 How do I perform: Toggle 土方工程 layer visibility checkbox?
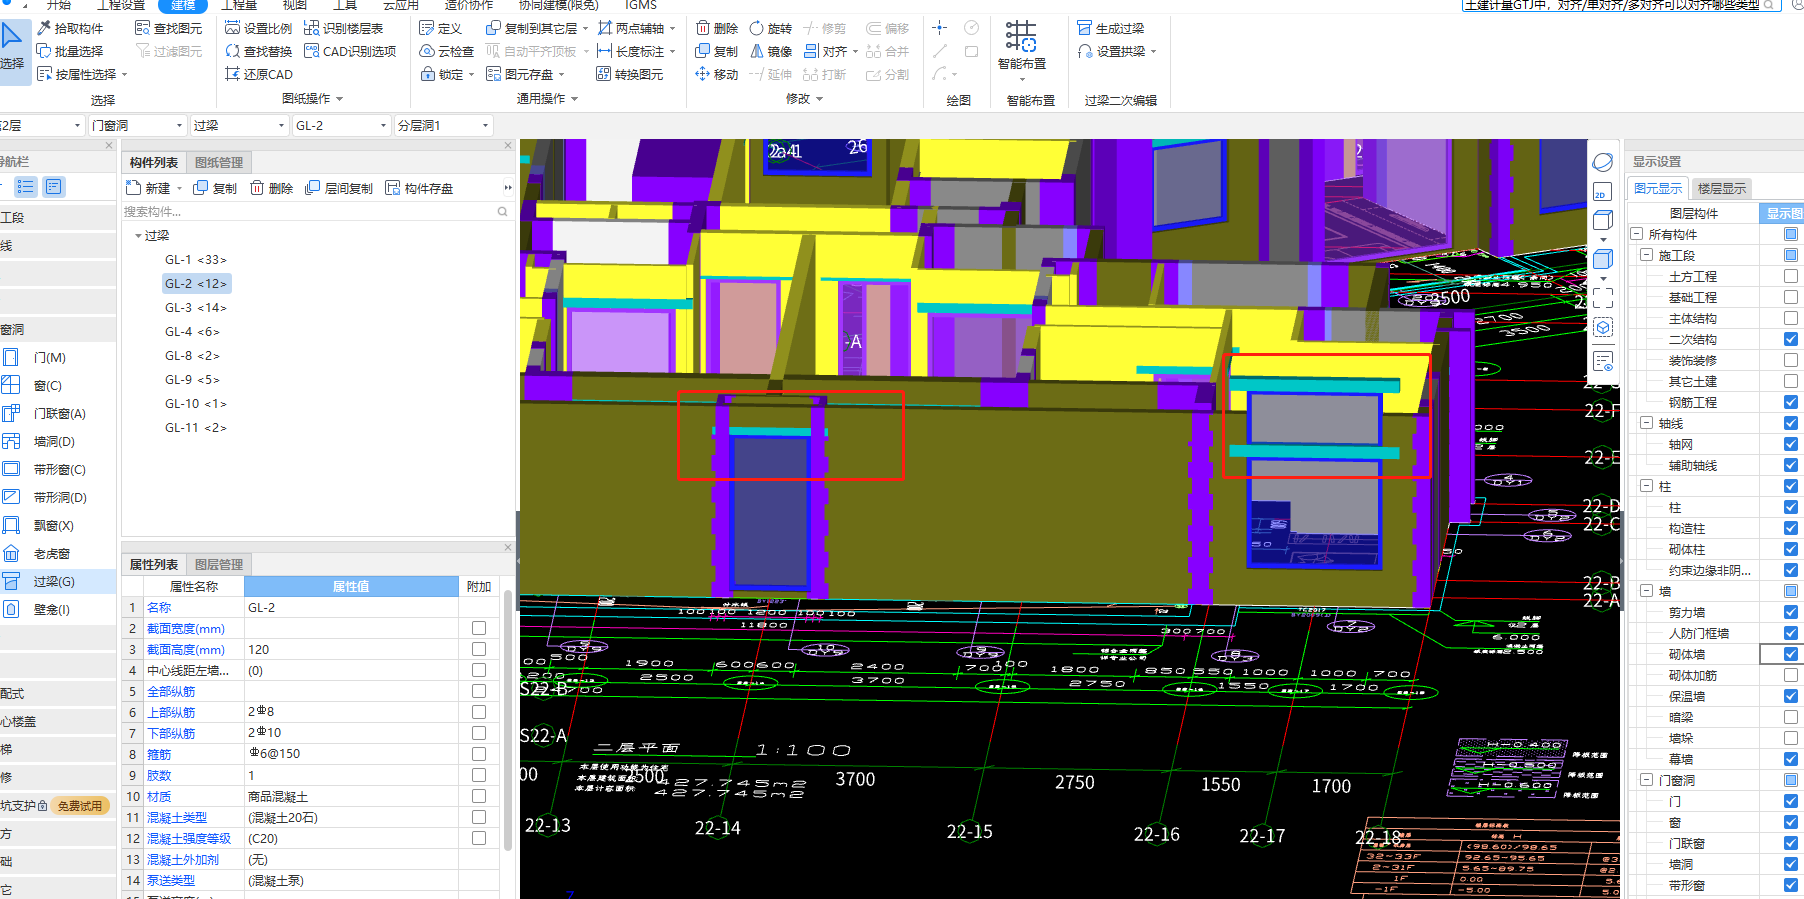tap(1791, 276)
